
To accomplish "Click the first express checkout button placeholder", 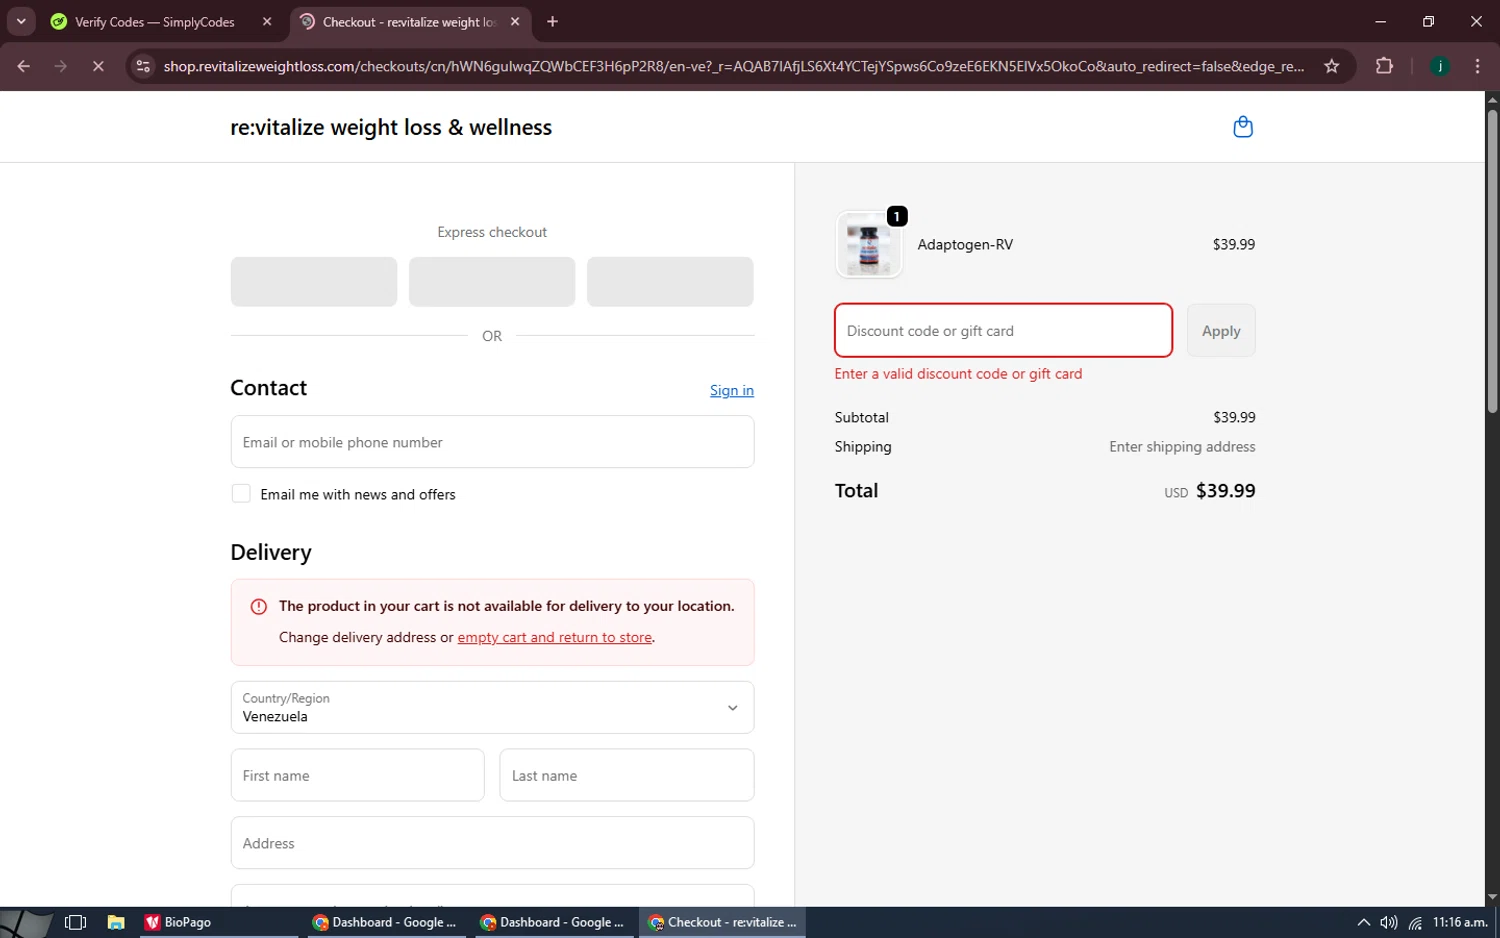I will [314, 282].
